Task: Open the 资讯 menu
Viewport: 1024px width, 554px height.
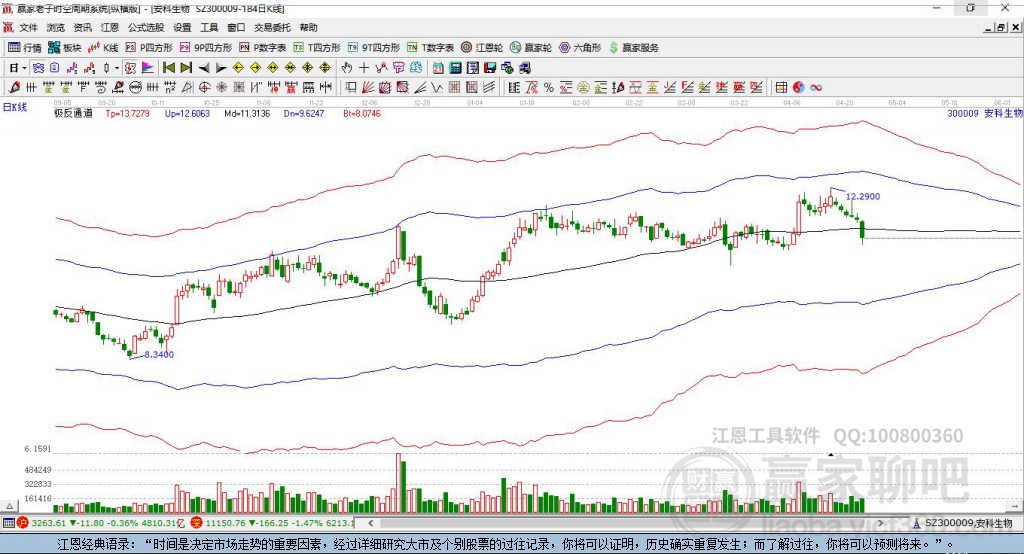Action: coord(82,27)
